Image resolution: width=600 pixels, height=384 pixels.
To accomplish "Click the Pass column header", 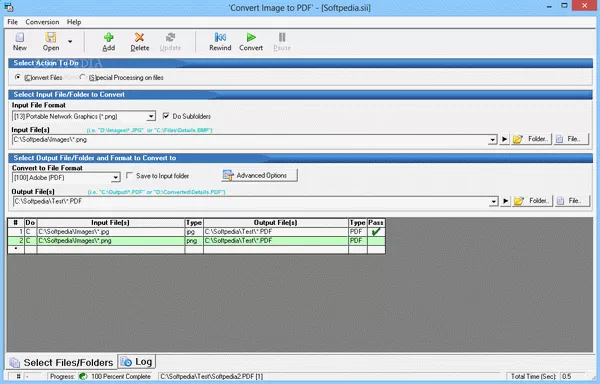I will click(376, 223).
